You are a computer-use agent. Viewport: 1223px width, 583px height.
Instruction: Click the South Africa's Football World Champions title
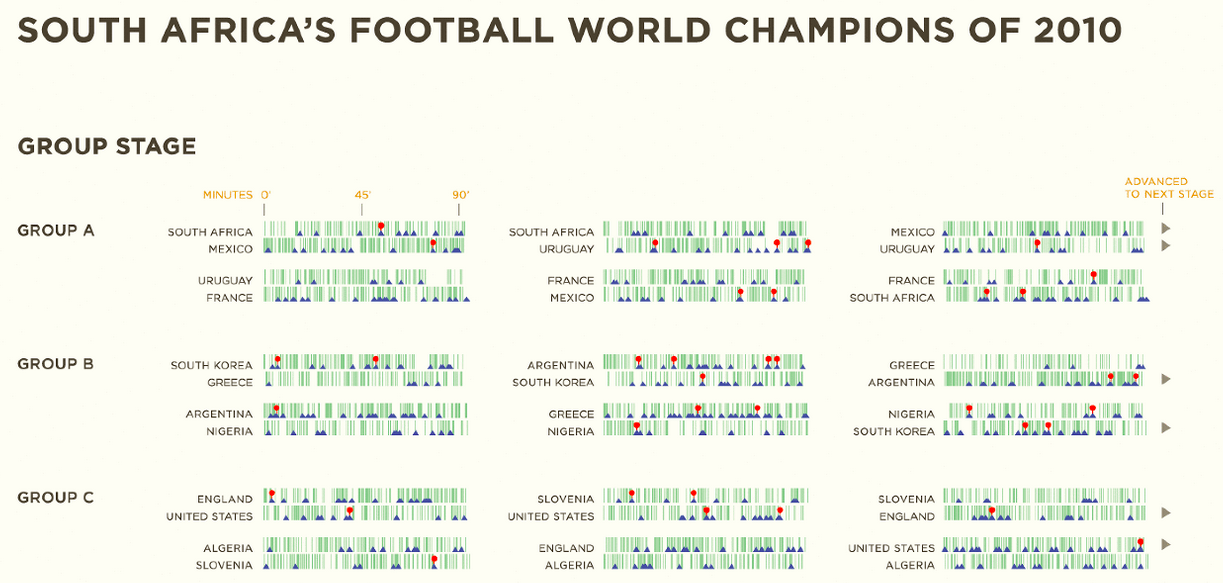[x=570, y=30]
